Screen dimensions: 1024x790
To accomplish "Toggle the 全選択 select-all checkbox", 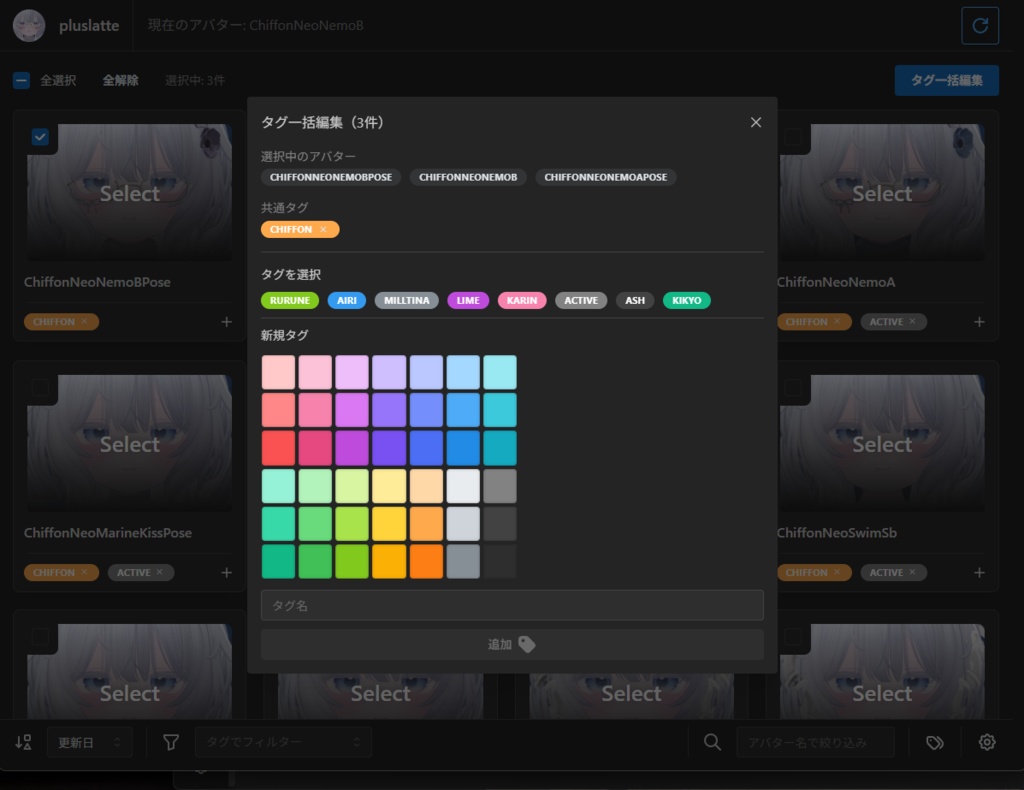I will pyautogui.click(x=21, y=80).
